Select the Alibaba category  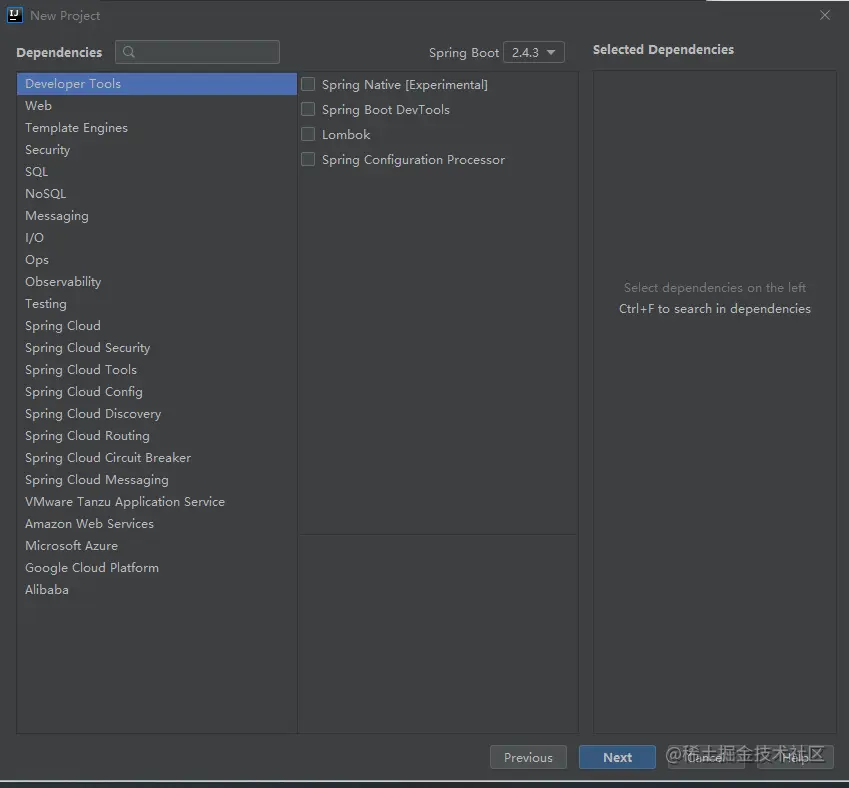click(156, 590)
